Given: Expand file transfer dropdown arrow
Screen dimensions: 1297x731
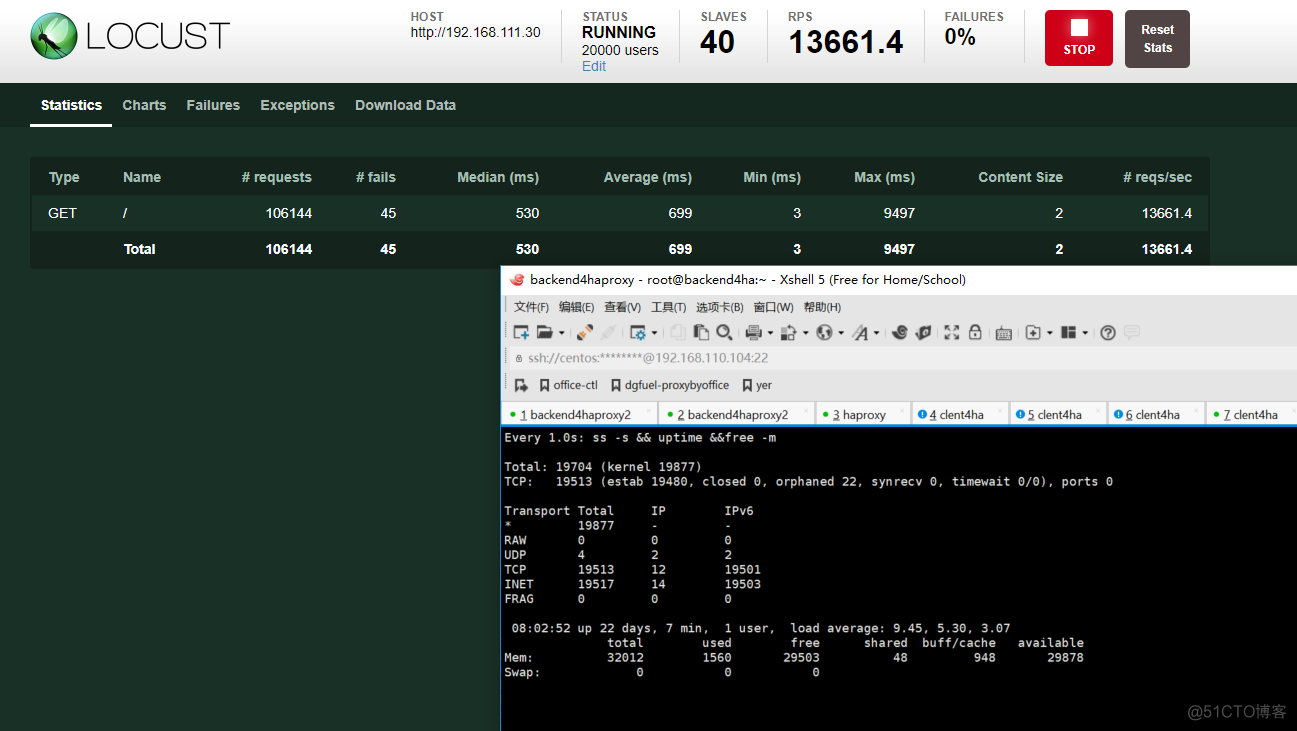Looking at the screenshot, I should click(805, 333).
